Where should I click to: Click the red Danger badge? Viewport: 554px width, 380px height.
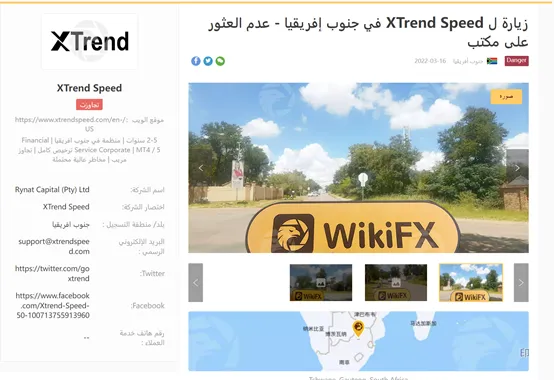[x=517, y=61]
